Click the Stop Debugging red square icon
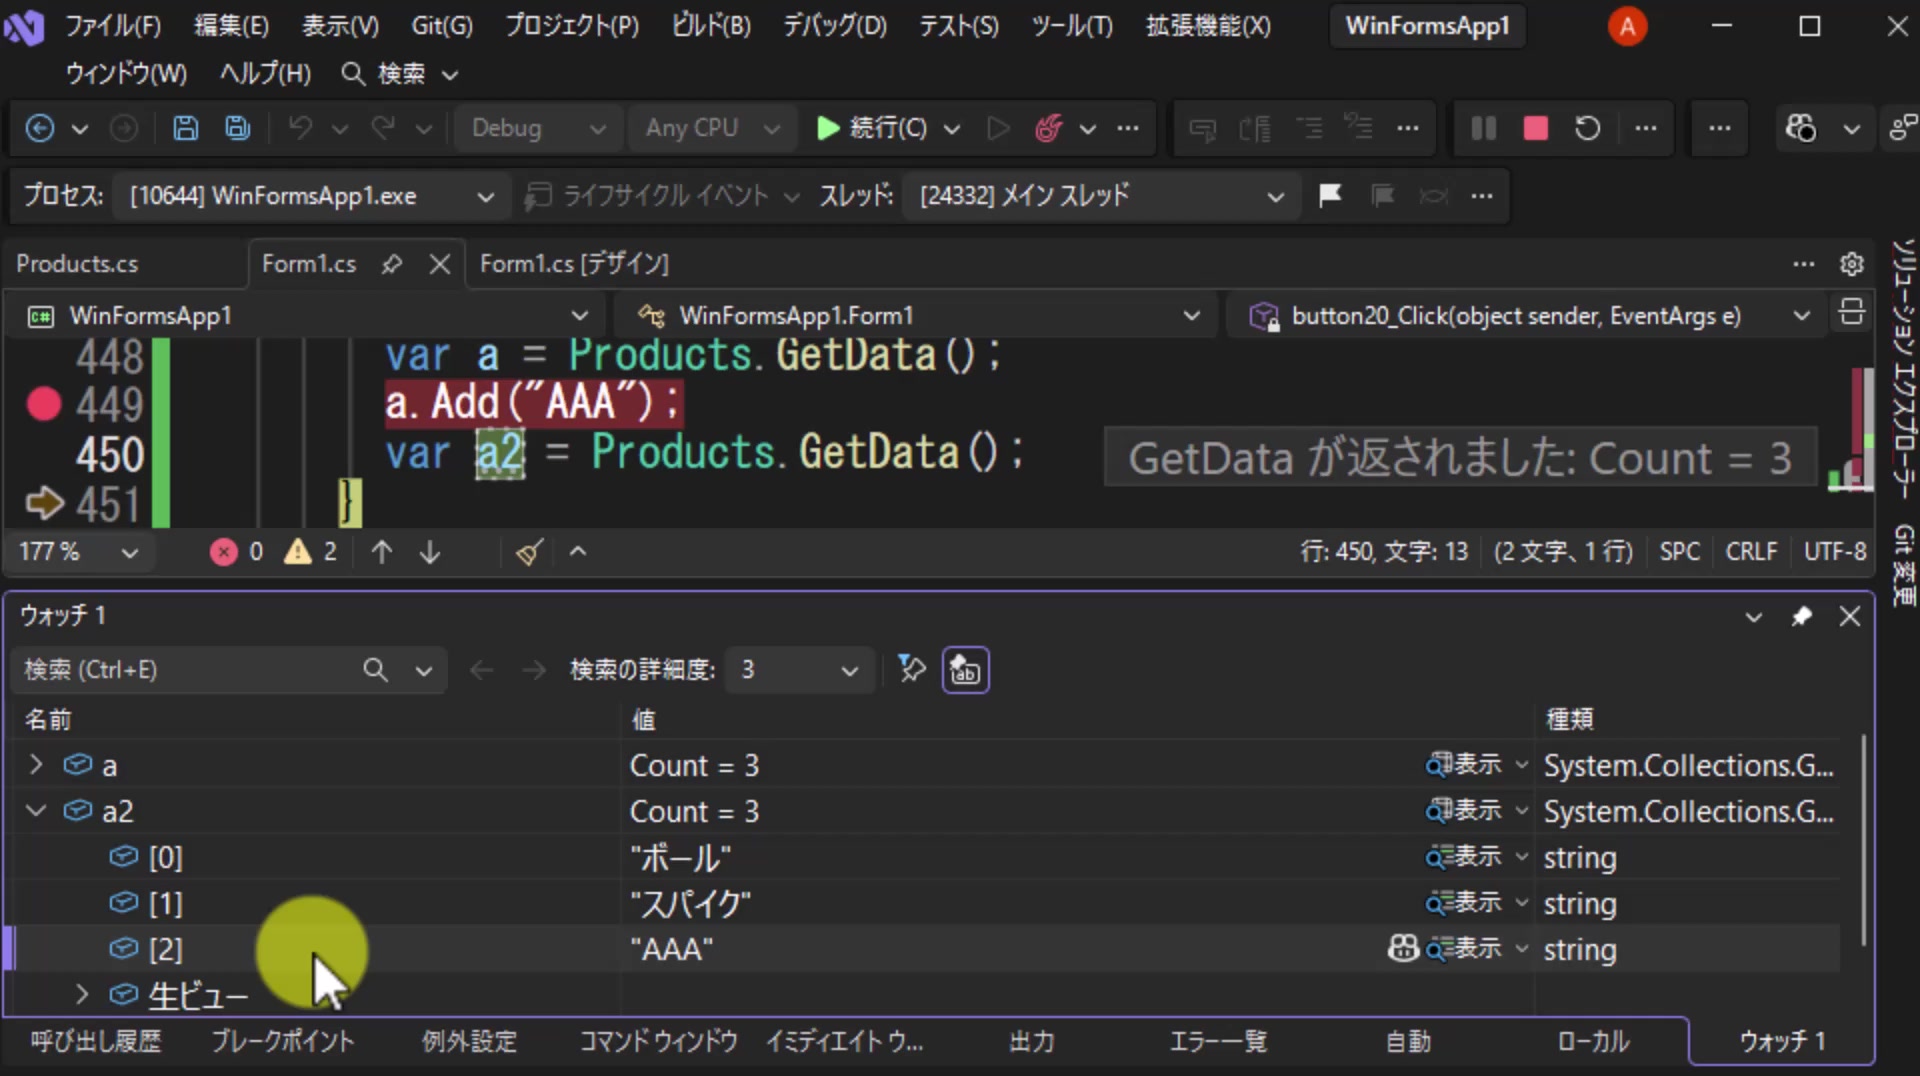The width and height of the screenshot is (1920, 1076). tap(1535, 128)
